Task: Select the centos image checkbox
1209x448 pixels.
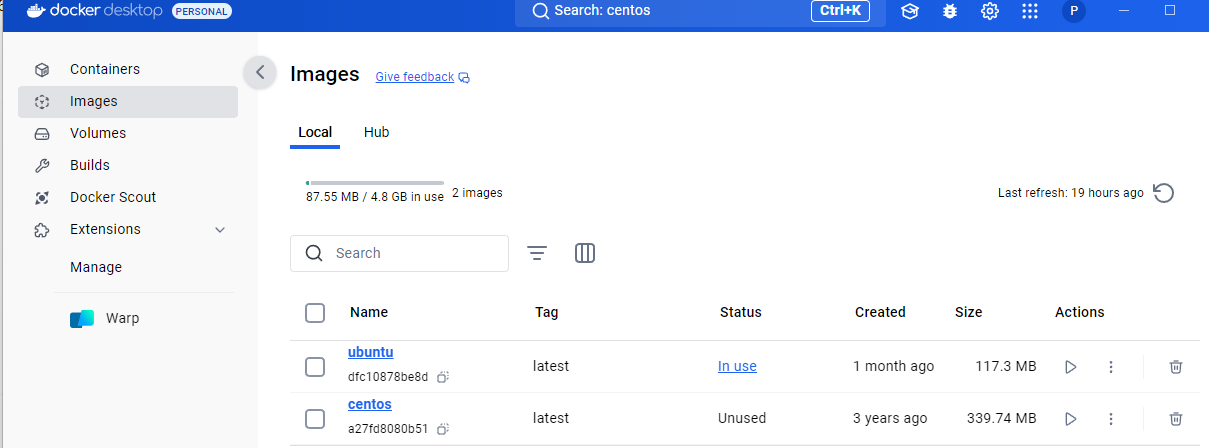Action: coord(315,418)
